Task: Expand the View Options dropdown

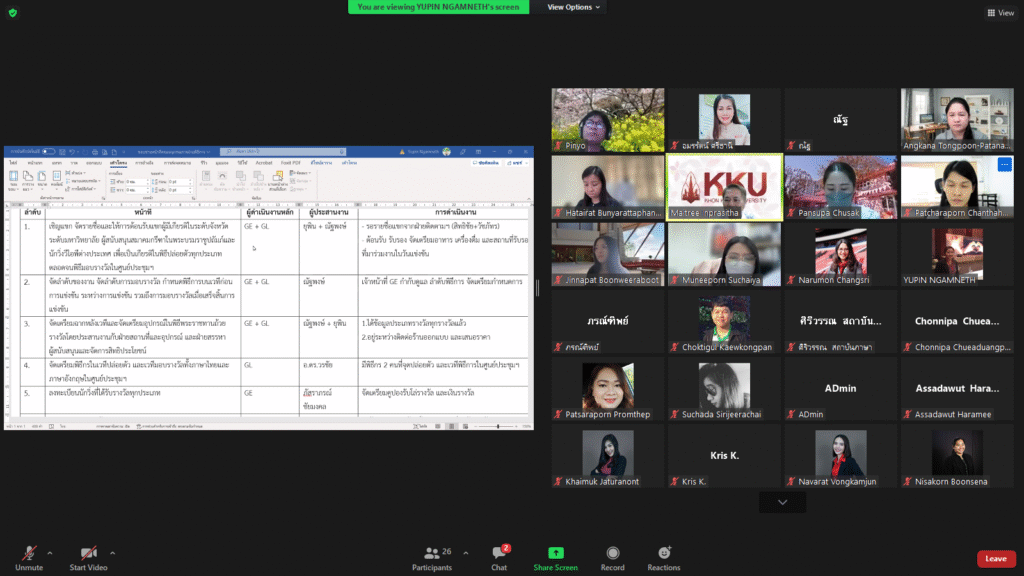Action: click(574, 7)
